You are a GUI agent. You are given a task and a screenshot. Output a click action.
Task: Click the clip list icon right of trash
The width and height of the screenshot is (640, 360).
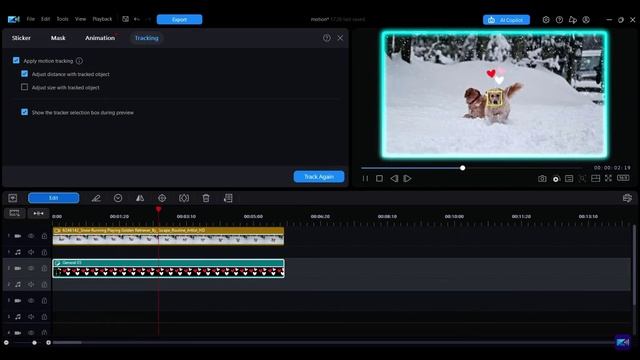[228, 198]
